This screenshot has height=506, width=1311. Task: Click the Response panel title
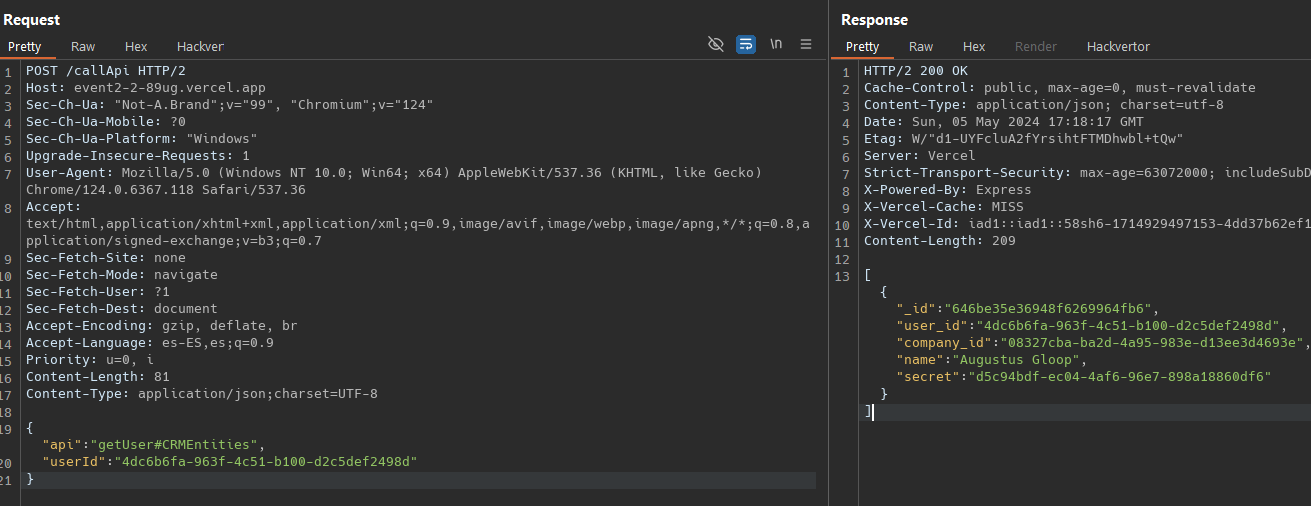(x=874, y=19)
